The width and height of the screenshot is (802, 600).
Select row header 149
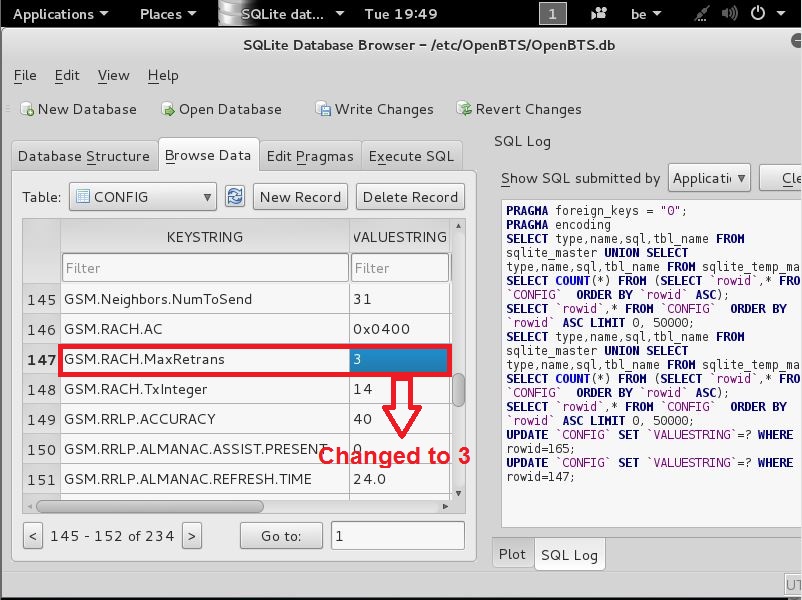point(41,419)
